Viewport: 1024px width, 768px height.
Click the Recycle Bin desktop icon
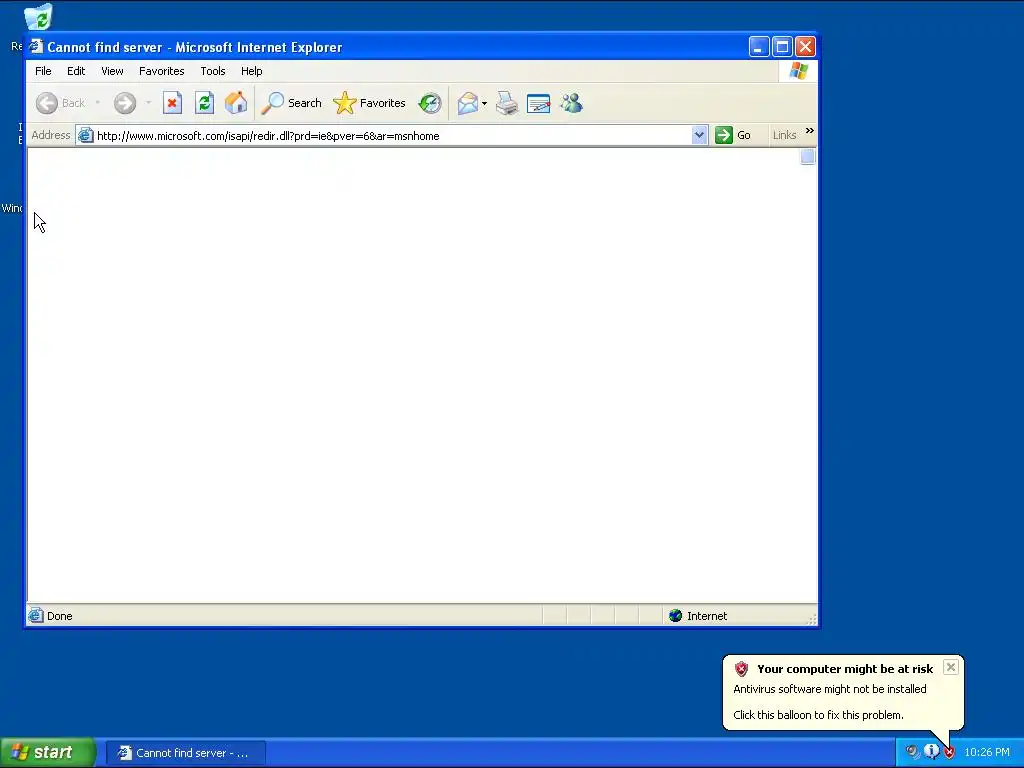click(38, 17)
